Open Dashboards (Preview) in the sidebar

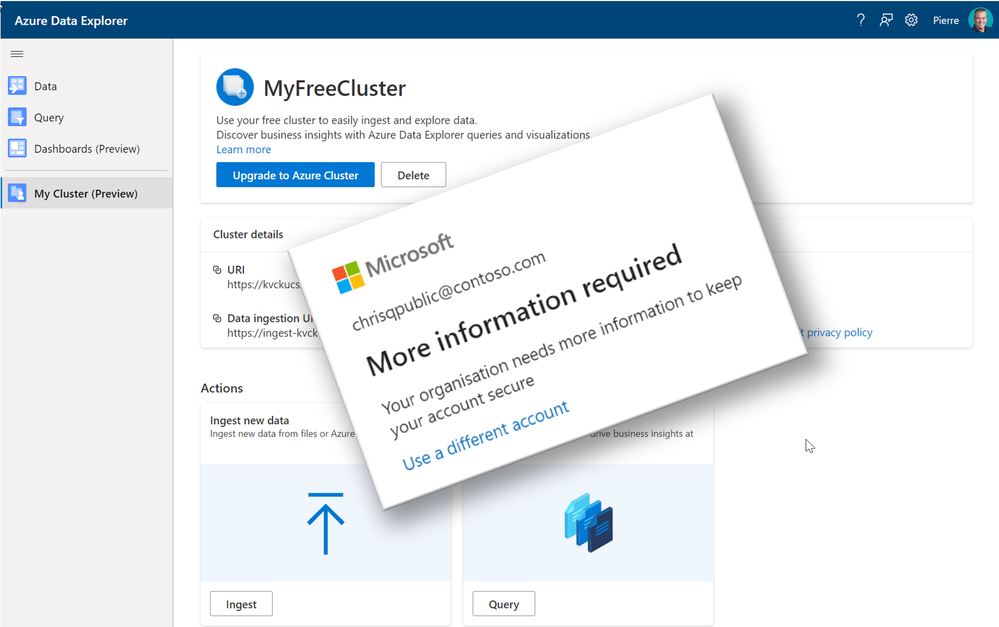86,148
